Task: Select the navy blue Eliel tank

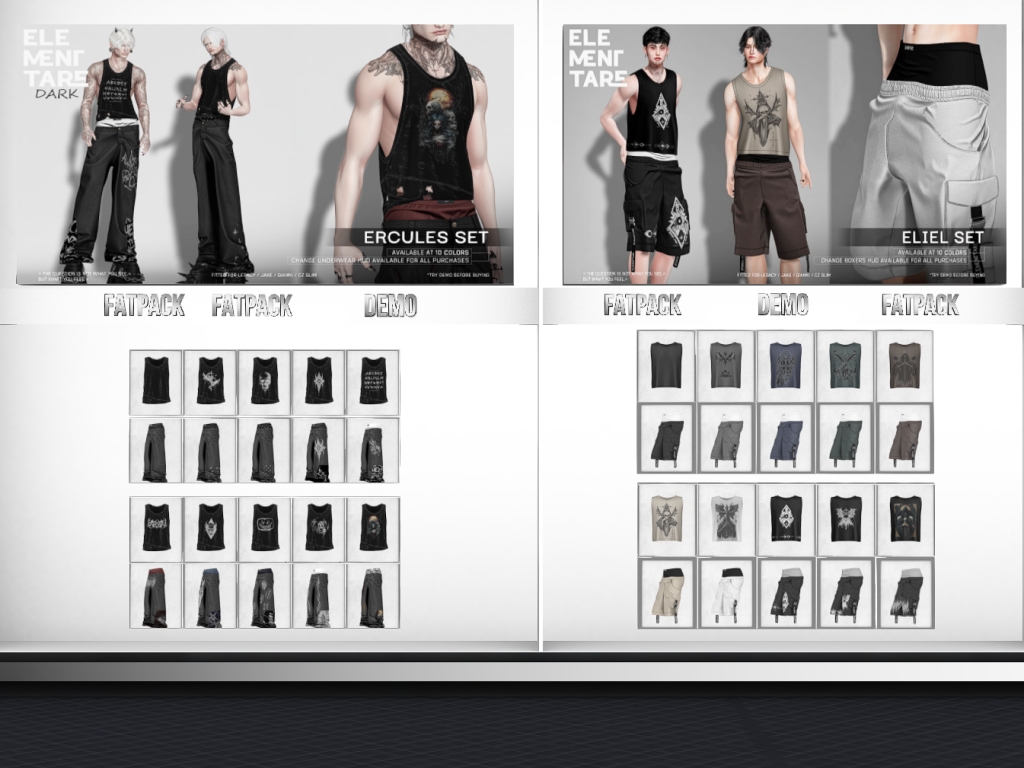Action: point(785,366)
